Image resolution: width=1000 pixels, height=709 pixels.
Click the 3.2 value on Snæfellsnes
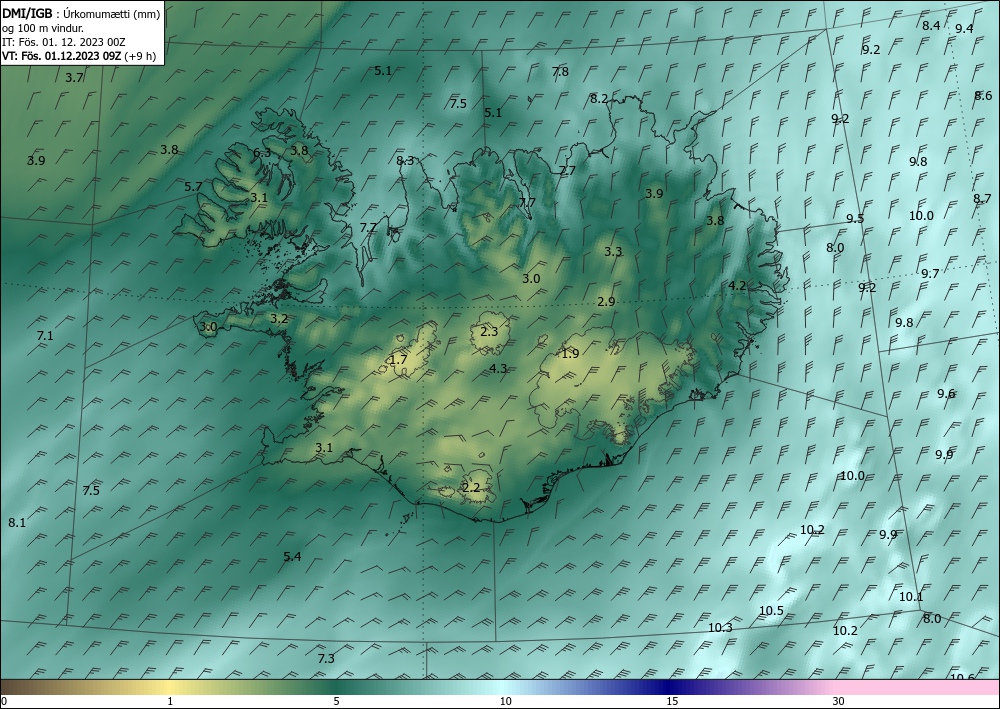279,319
